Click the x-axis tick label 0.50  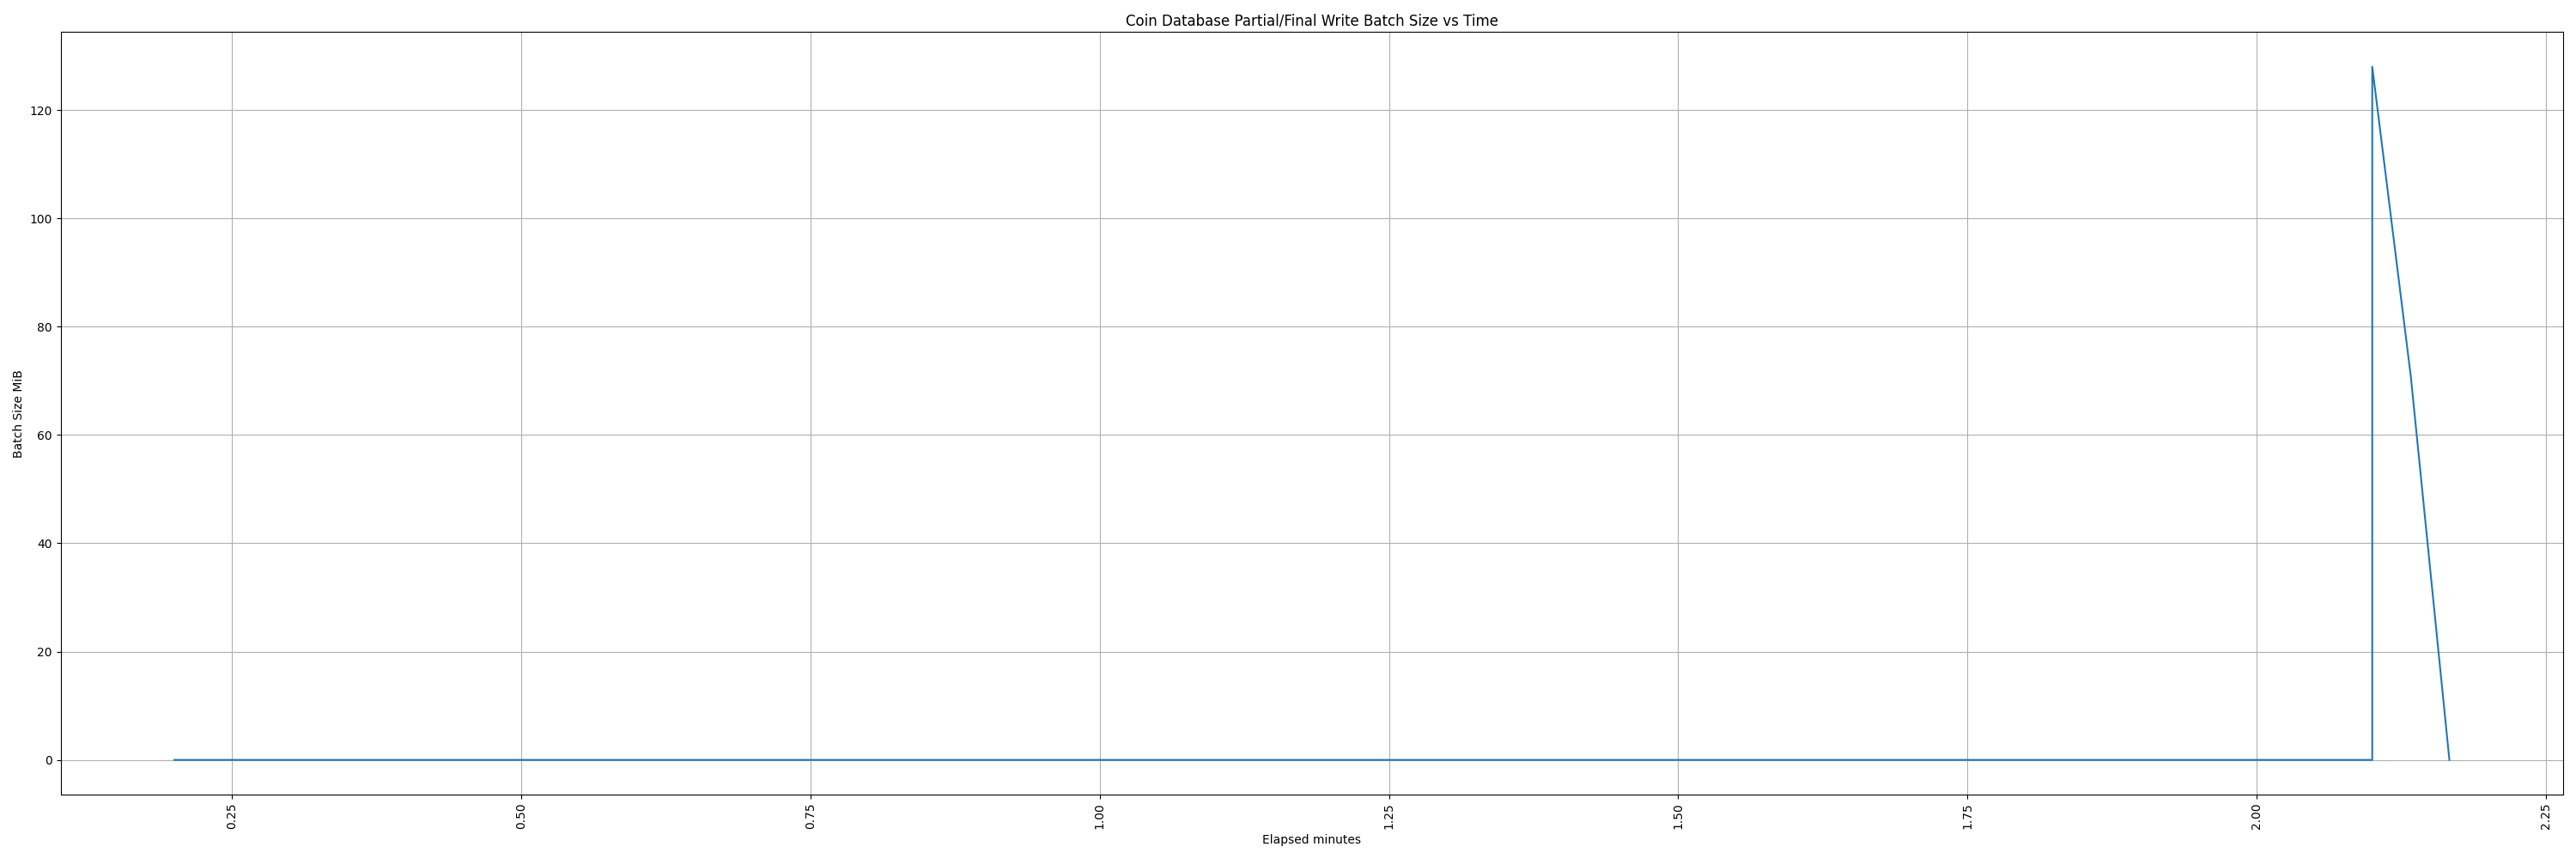pos(521,817)
